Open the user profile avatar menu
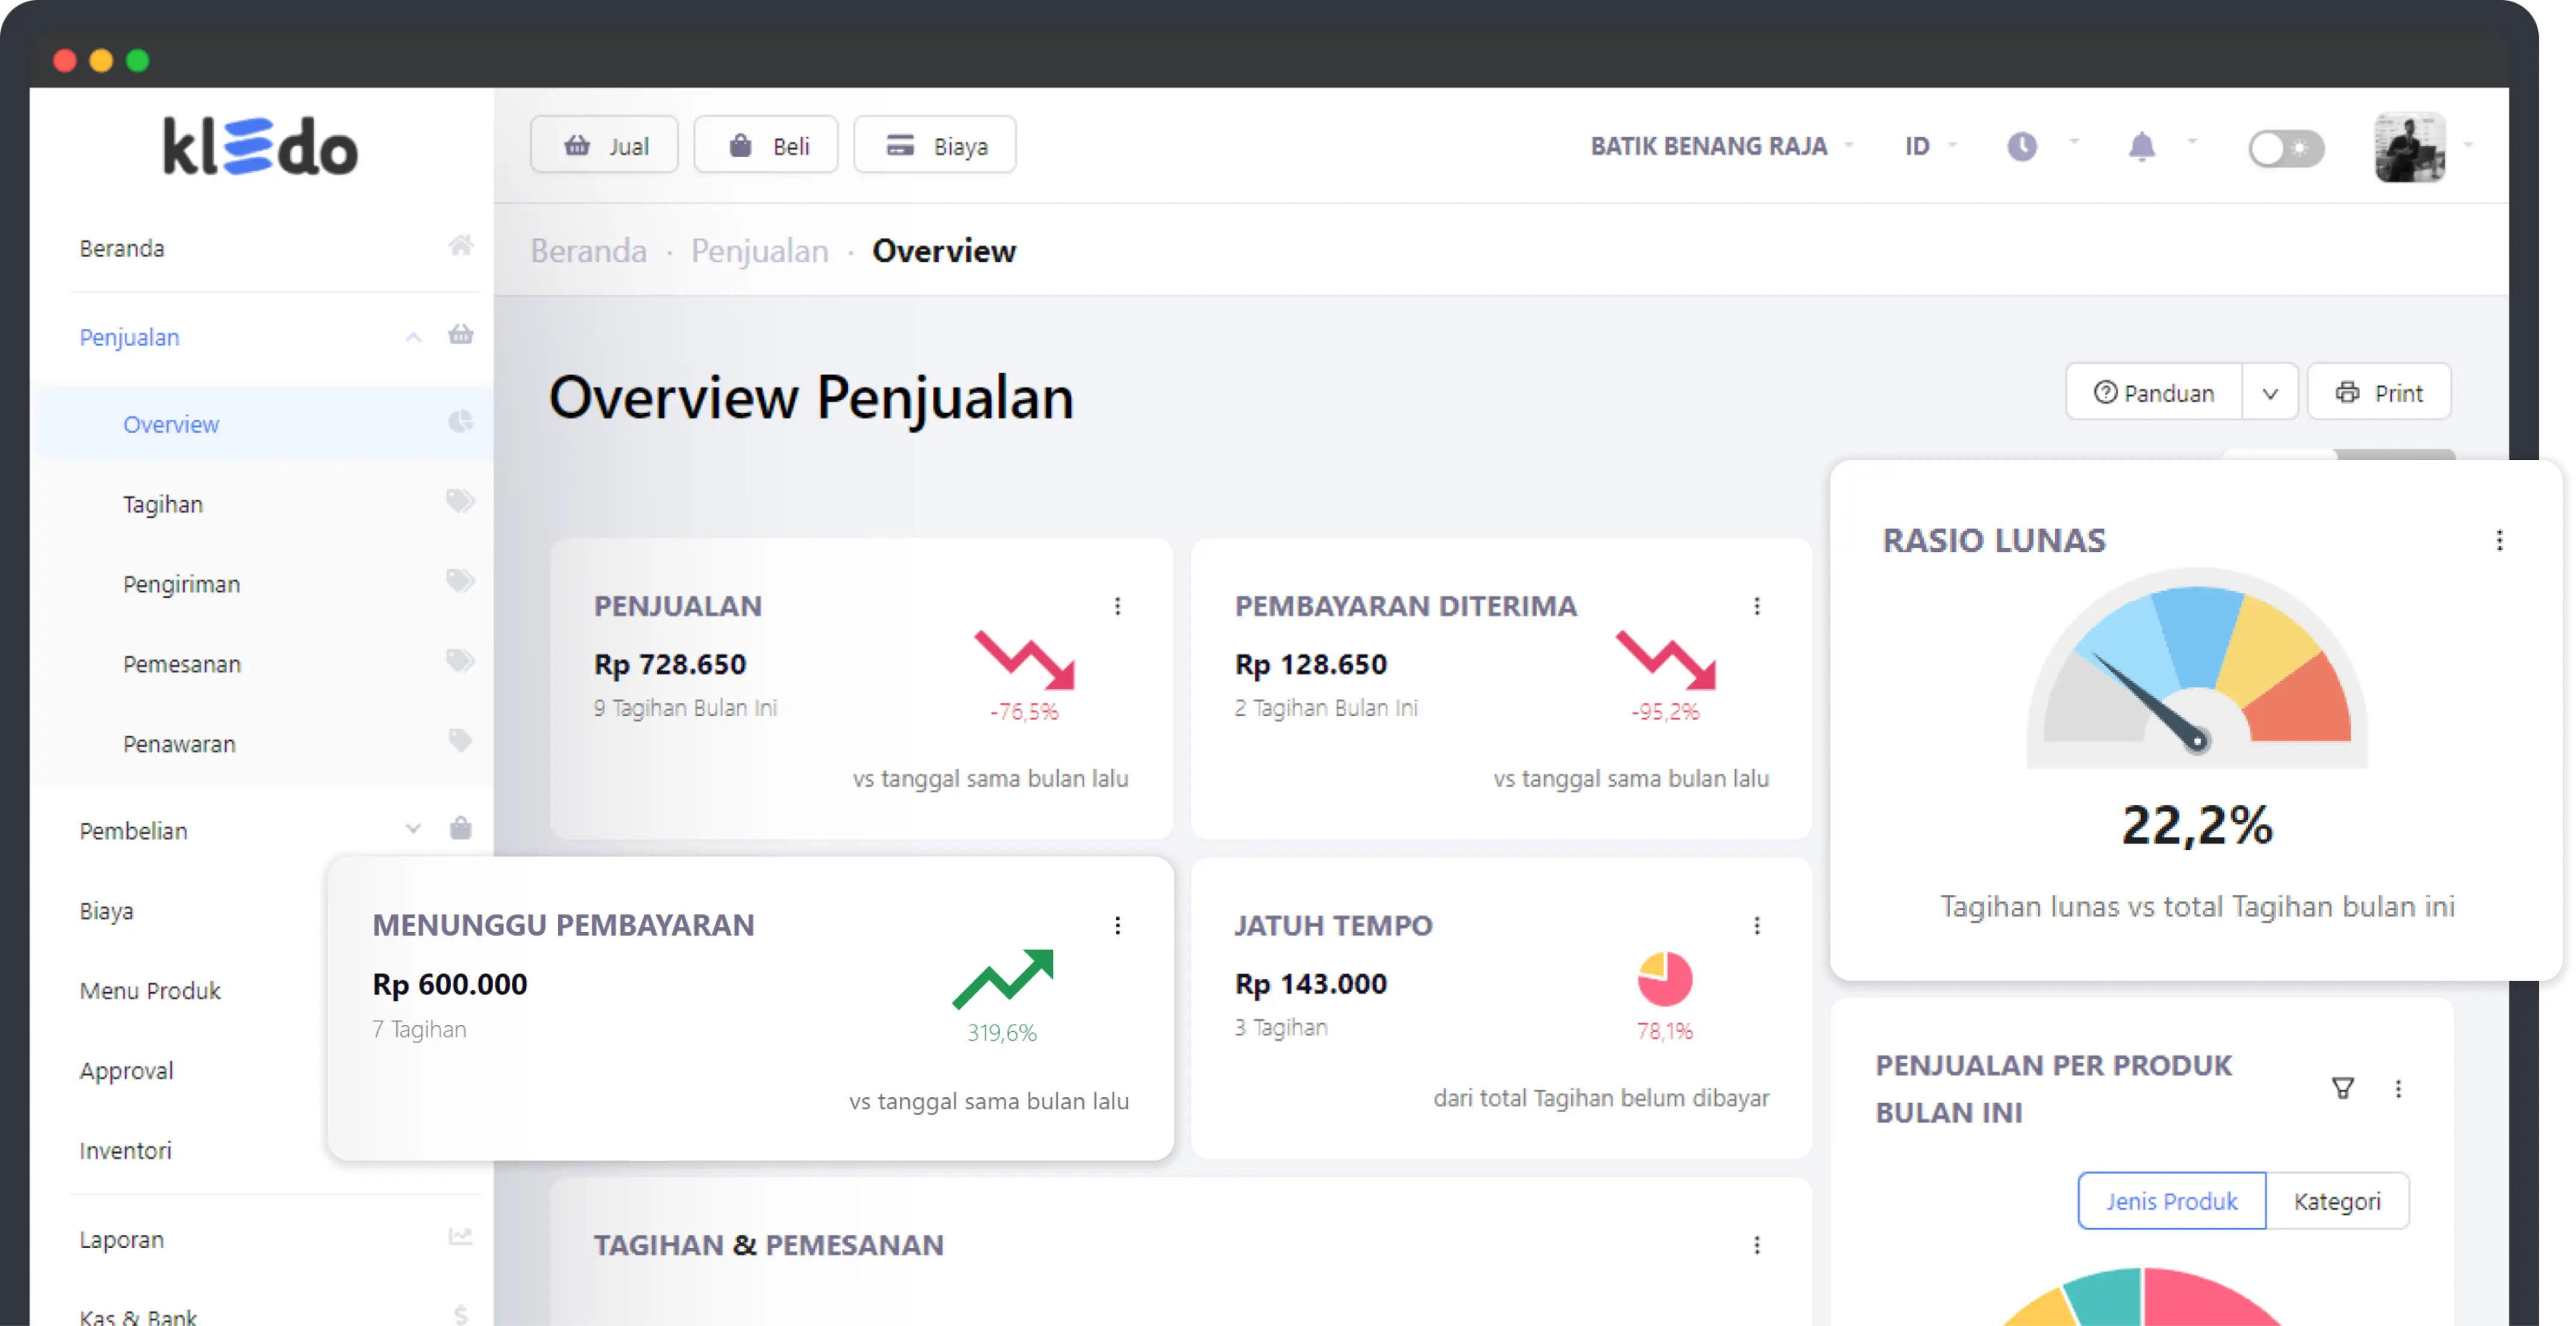The image size is (2576, 1326). (2410, 147)
